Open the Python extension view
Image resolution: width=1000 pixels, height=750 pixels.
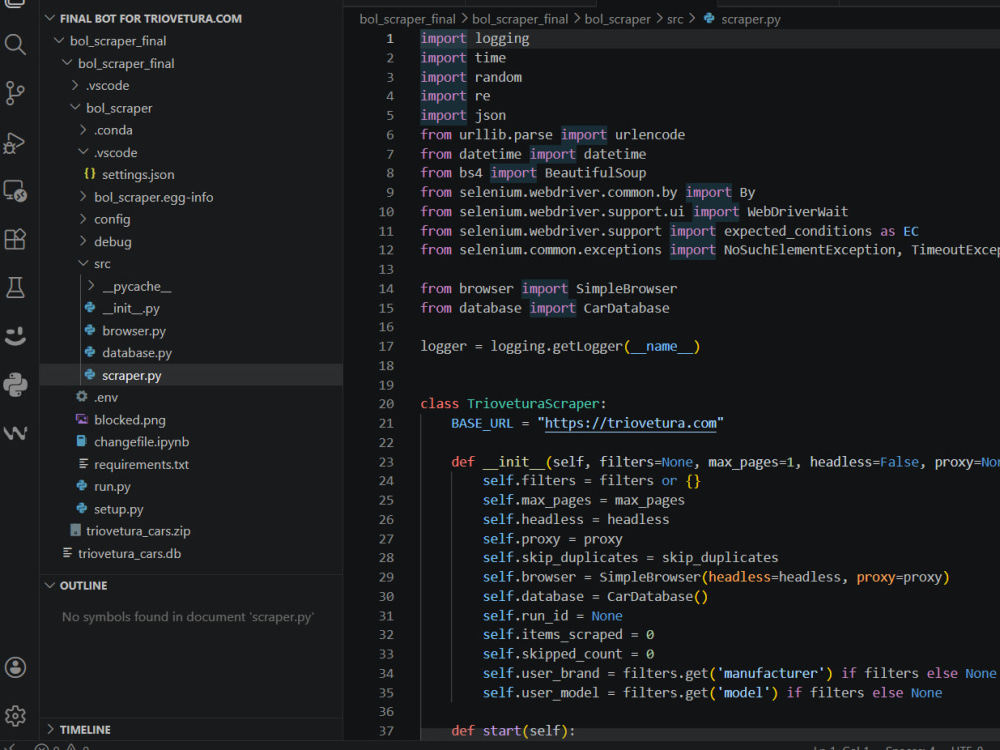(15, 385)
